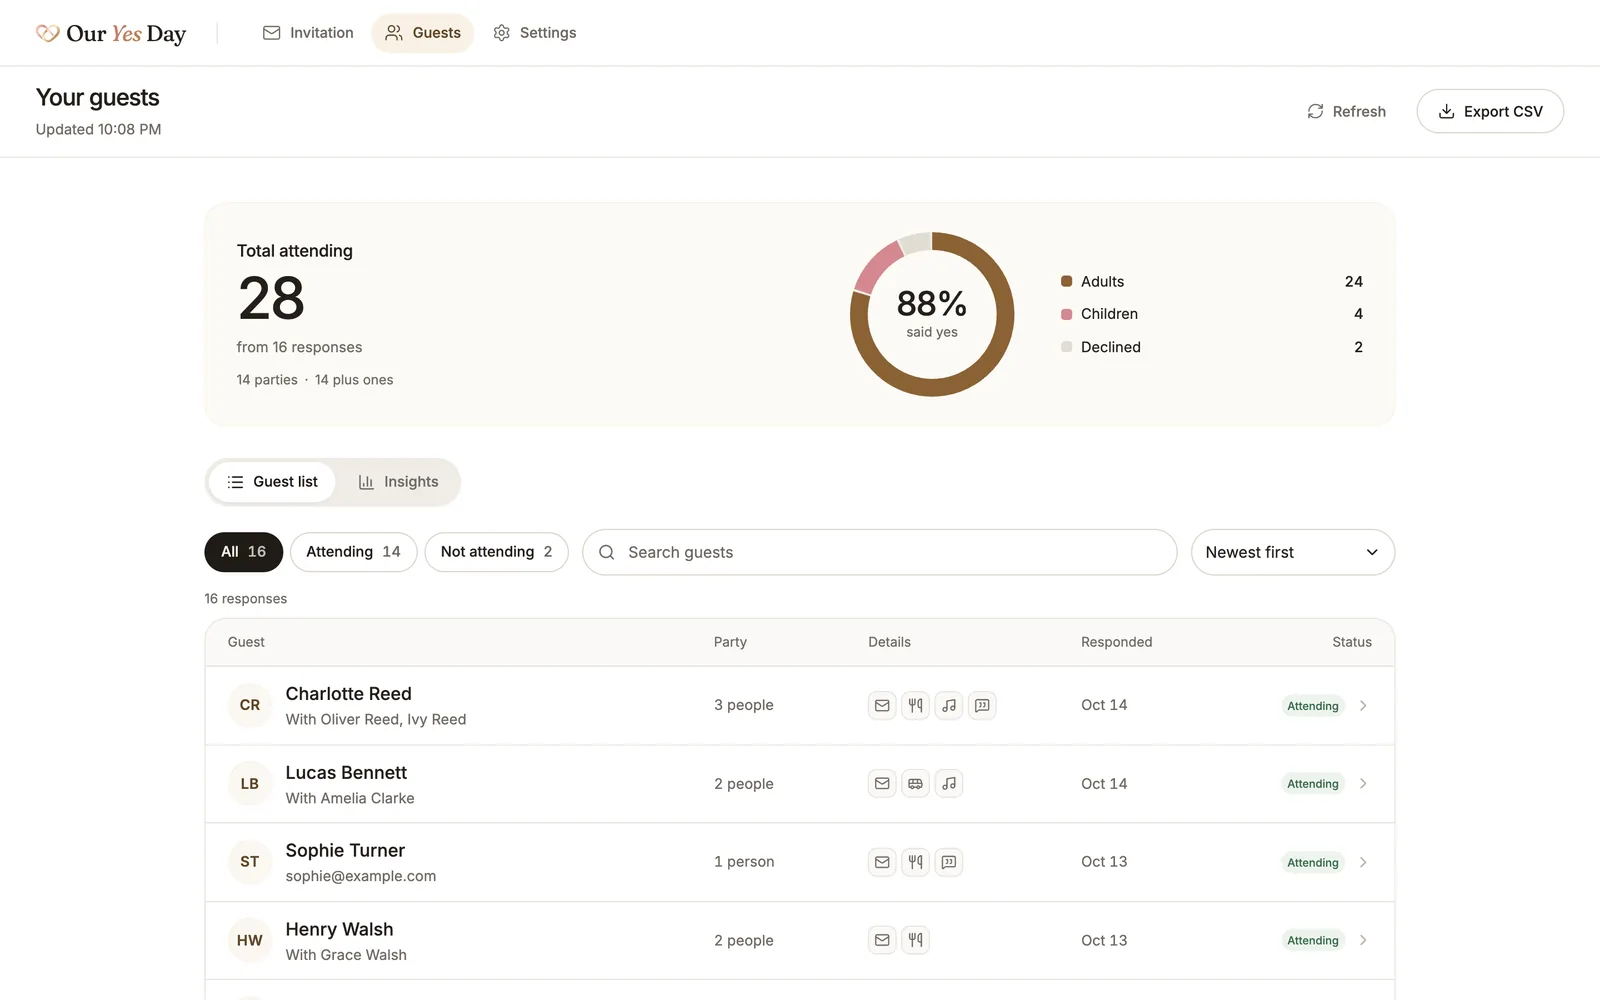
Task: Click the email icon in Charlotte Reed's row
Action: point(882,705)
